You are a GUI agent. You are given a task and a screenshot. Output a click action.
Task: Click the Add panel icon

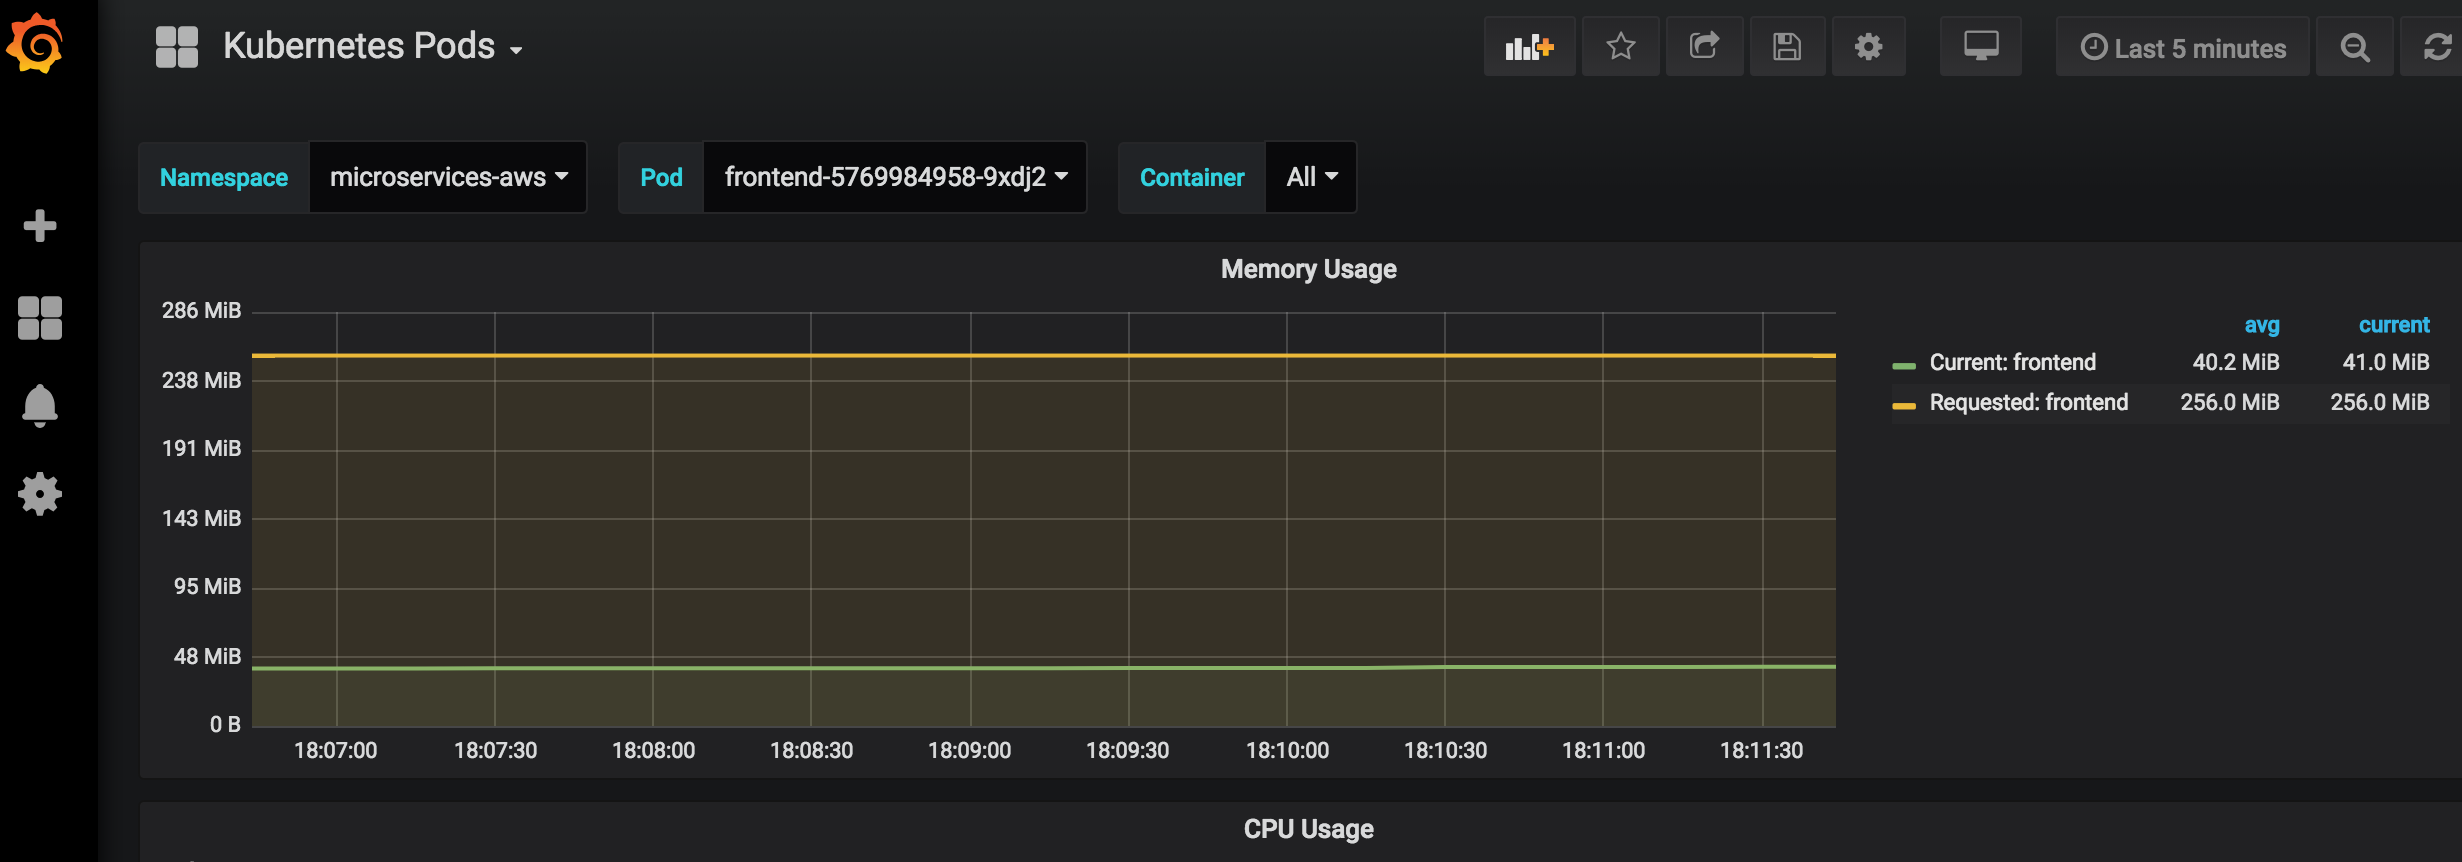tap(1529, 46)
